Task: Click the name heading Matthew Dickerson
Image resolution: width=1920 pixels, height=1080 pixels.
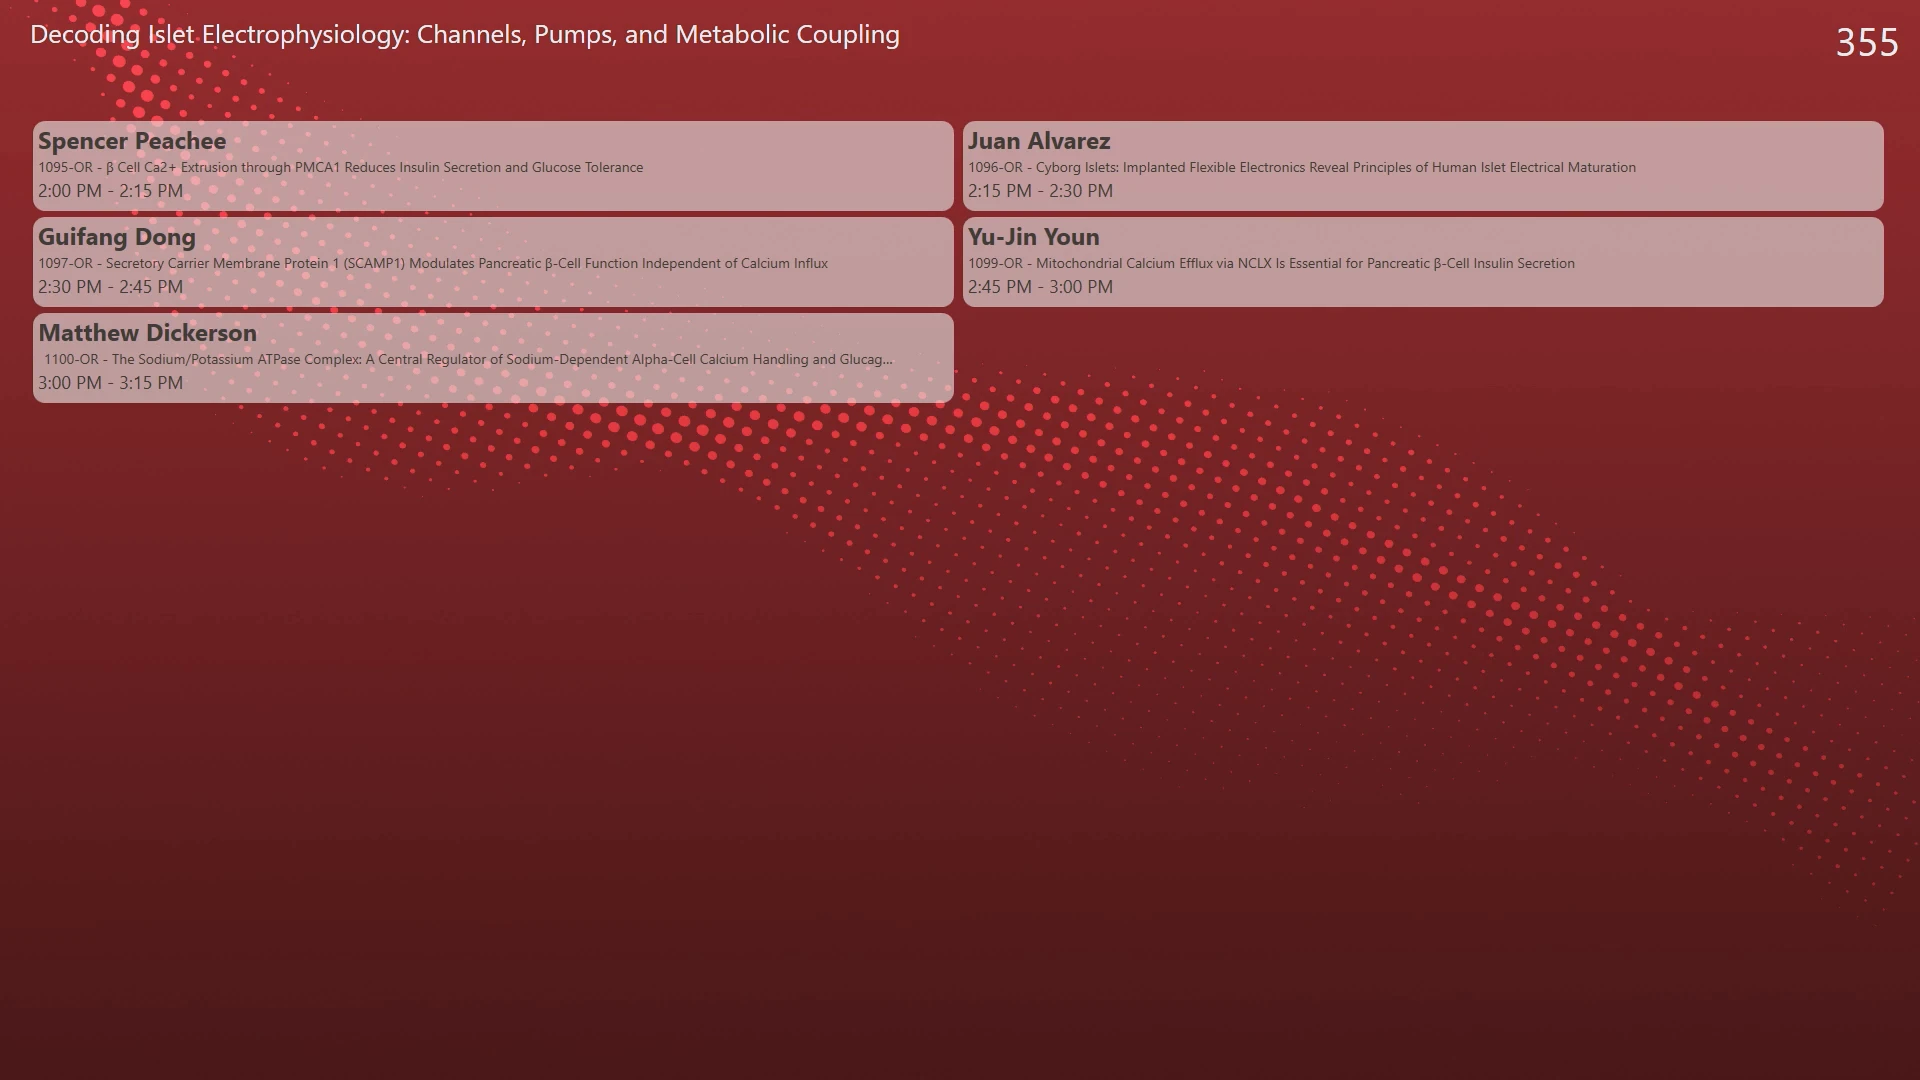Action: 148,333
